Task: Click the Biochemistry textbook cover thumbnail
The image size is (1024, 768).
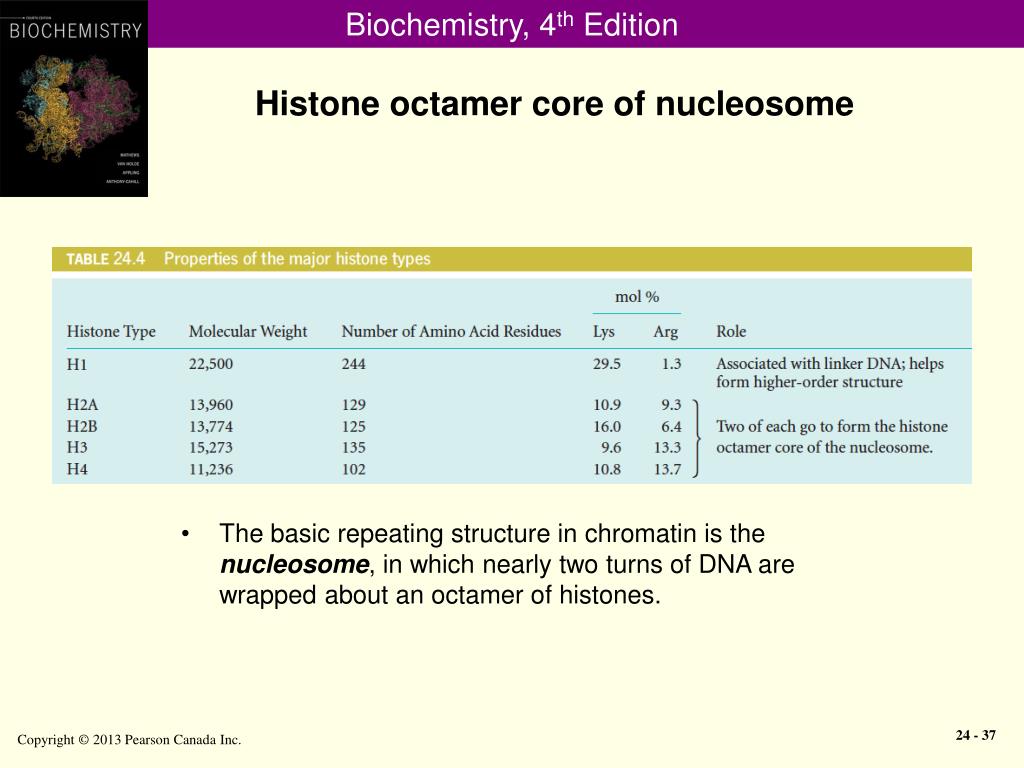Action: pos(74,99)
